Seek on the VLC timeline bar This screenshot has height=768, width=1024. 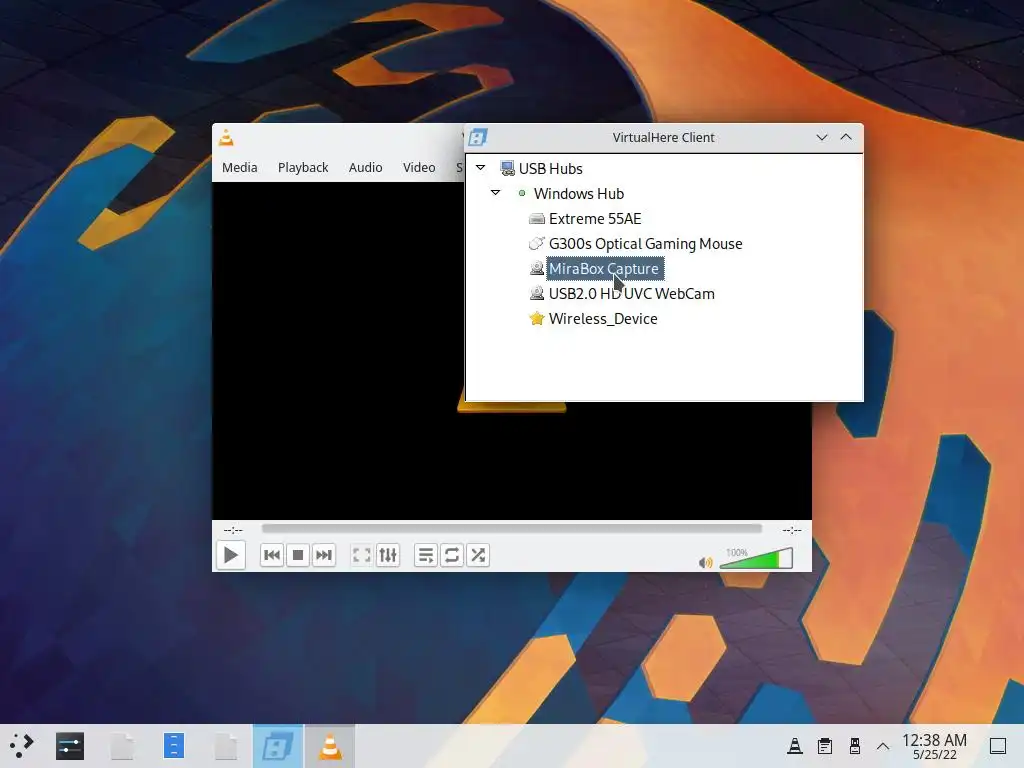coord(511,528)
